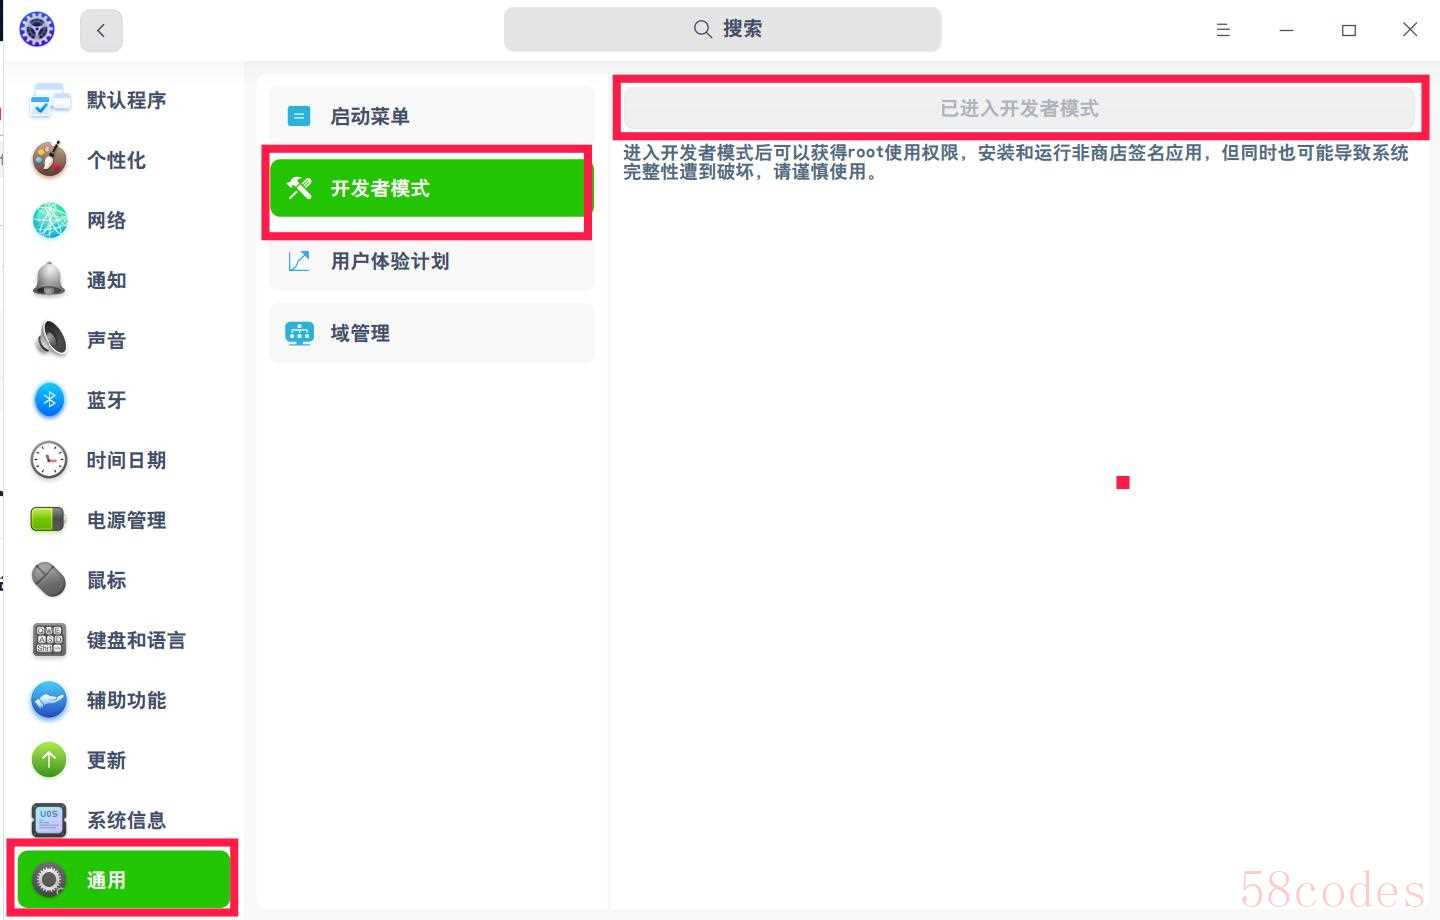Select 系统信息 text in sidebar
The height and width of the screenshot is (920, 1440).
click(126, 820)
